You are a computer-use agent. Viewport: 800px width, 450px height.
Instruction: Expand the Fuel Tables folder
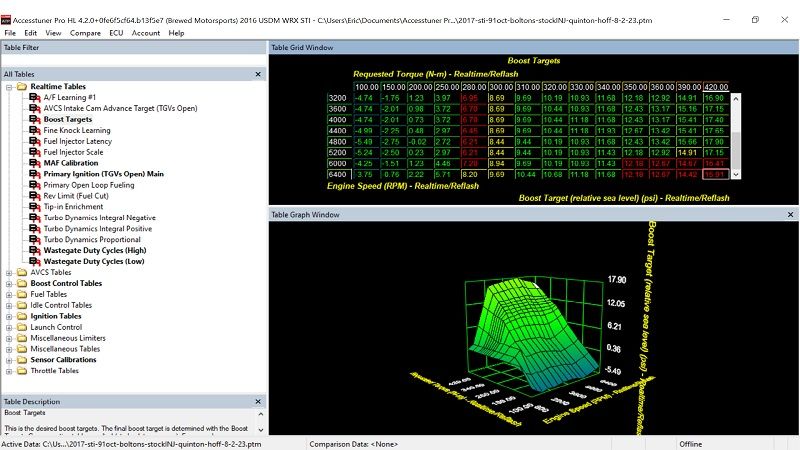pos(9,295)
